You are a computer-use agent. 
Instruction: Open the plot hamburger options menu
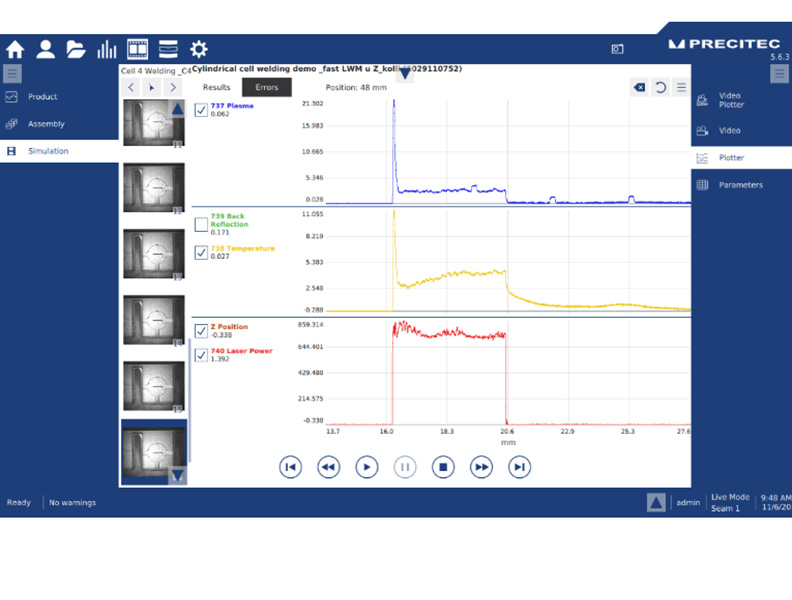click(x=681, y=88)
